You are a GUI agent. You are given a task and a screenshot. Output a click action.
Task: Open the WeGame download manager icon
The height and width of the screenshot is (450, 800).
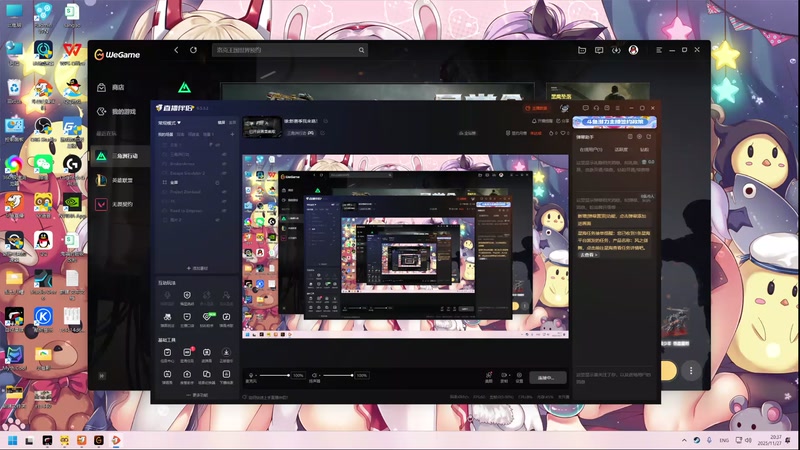616,50
